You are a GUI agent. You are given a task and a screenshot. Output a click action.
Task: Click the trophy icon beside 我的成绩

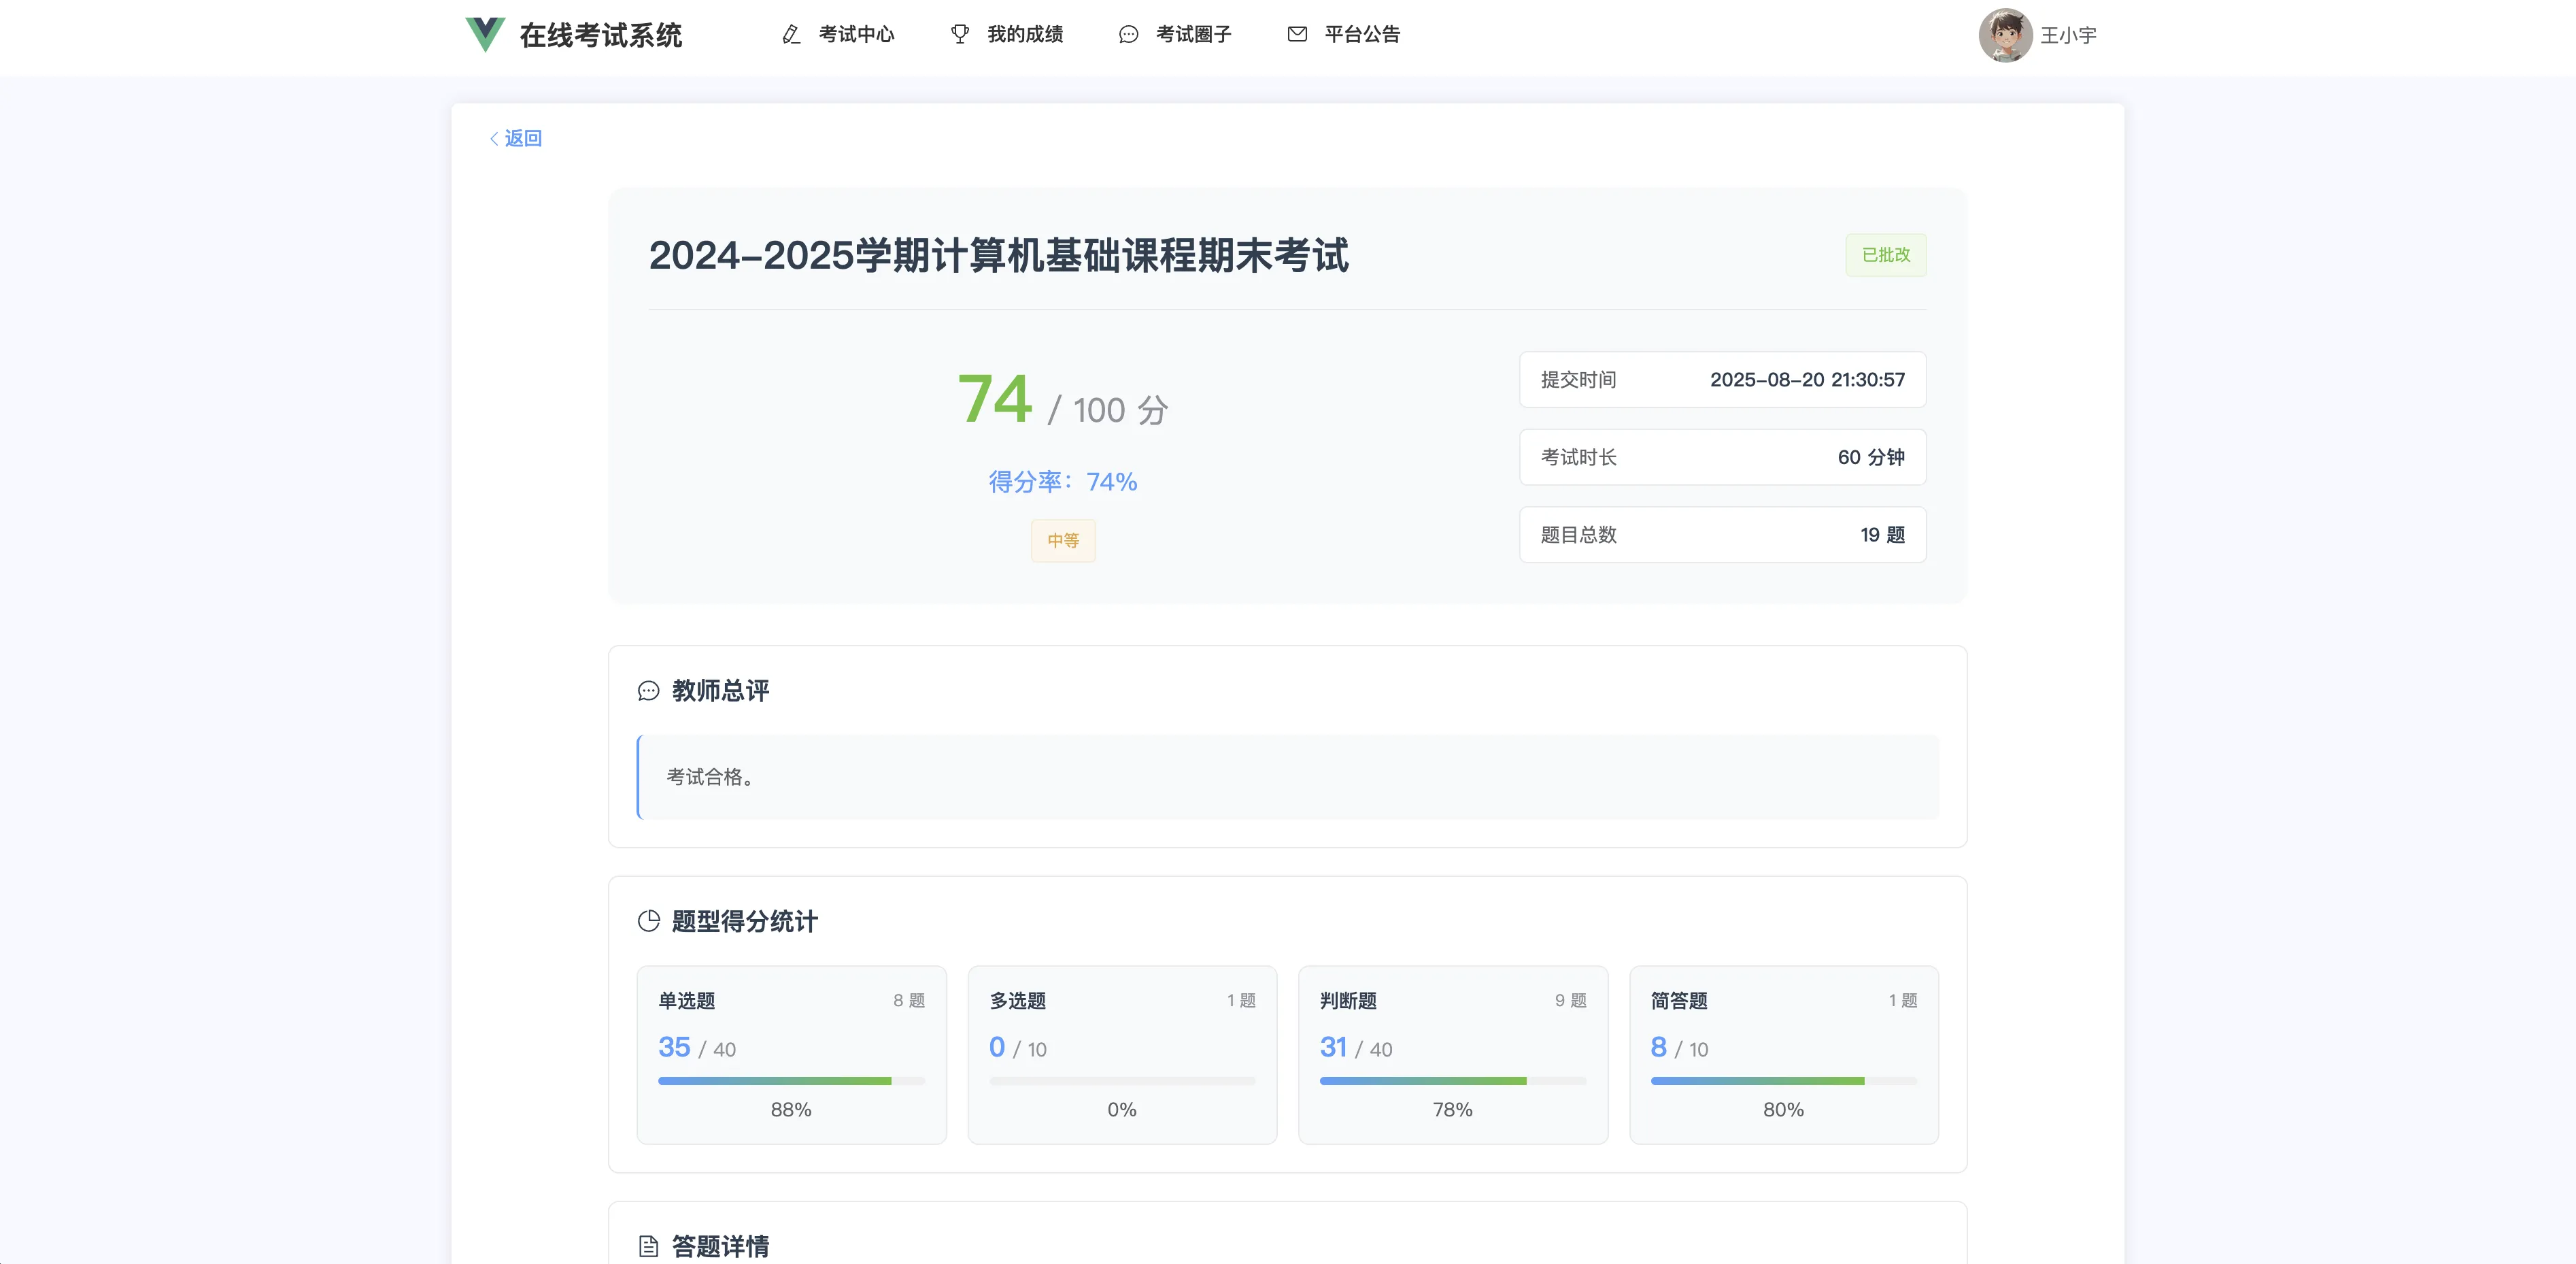tap(960, 35)
